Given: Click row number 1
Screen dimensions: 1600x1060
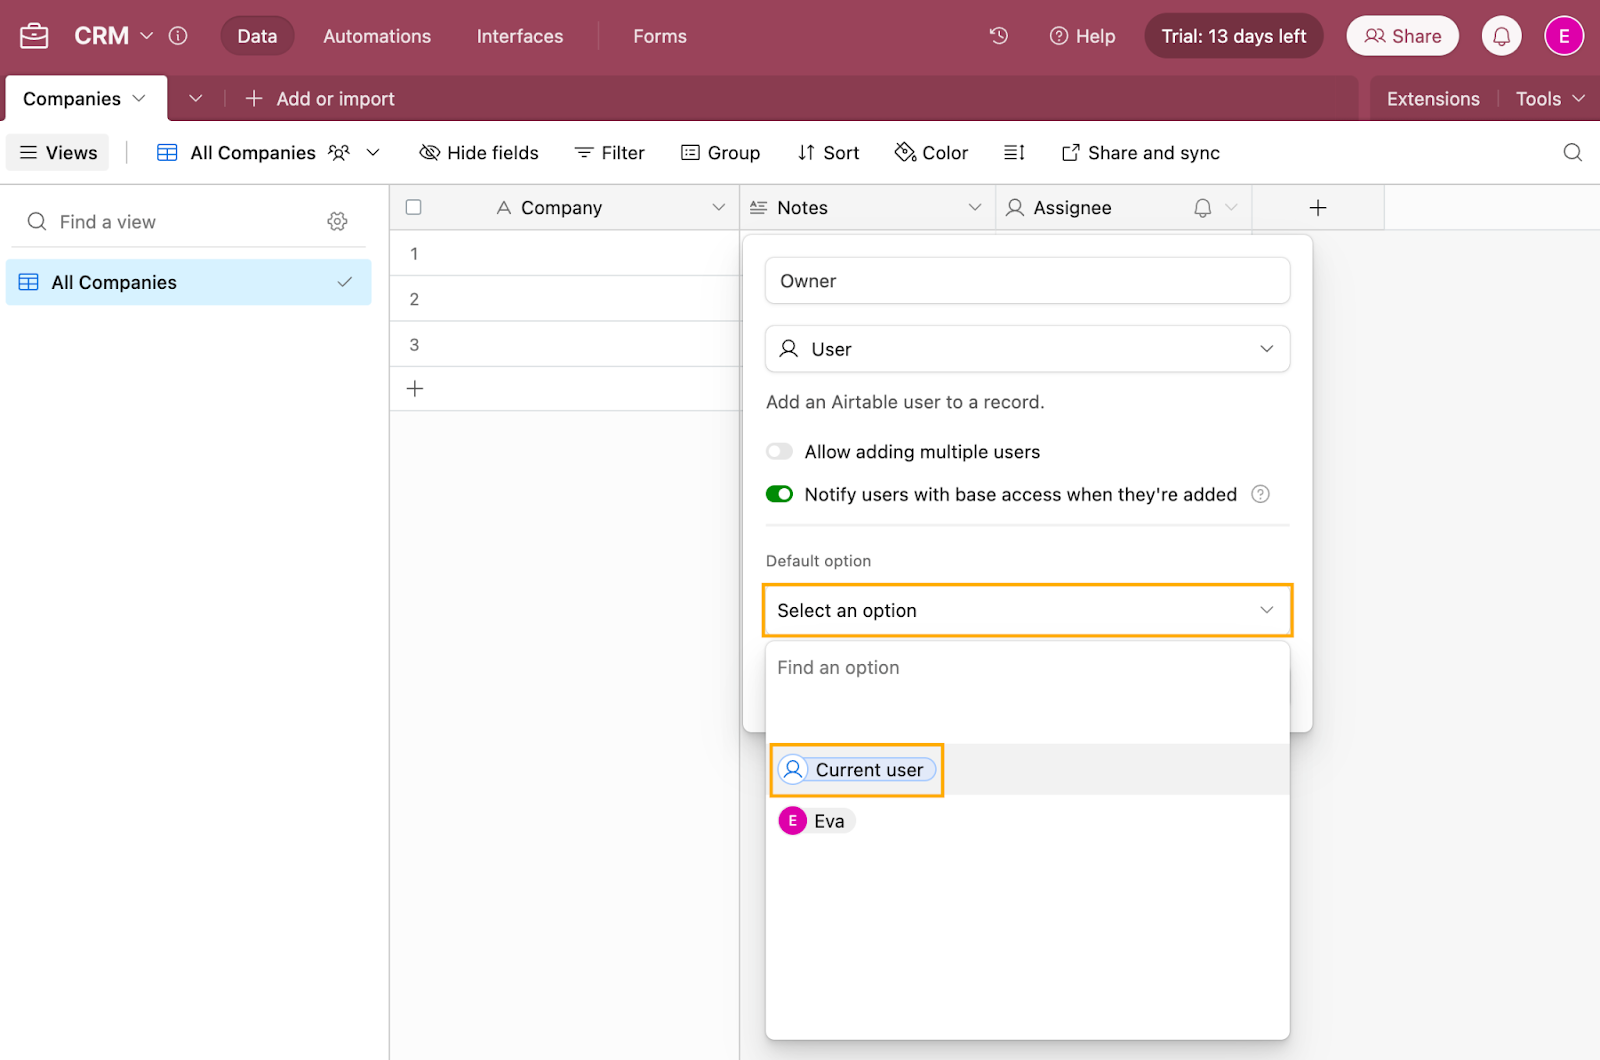Looking at the screenshot, I should point(414,254).
